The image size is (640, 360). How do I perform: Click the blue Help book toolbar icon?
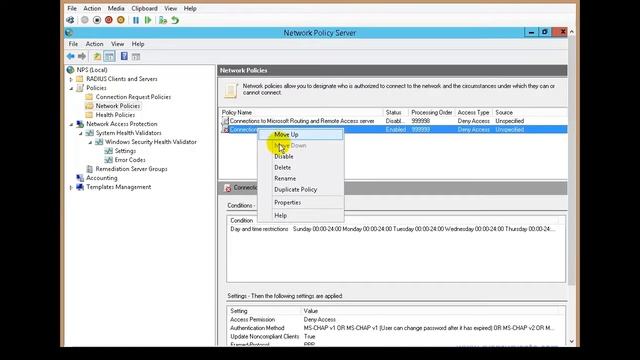tap(124, 56)
